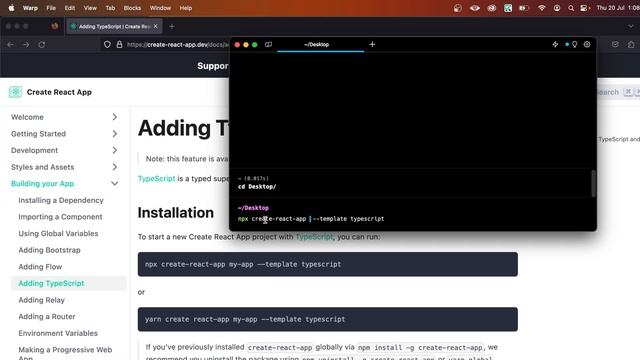The height and width of the screenshot is (360, 640).
Task: List all browser tabs dropdown arrow
Action: click(631, 27)
